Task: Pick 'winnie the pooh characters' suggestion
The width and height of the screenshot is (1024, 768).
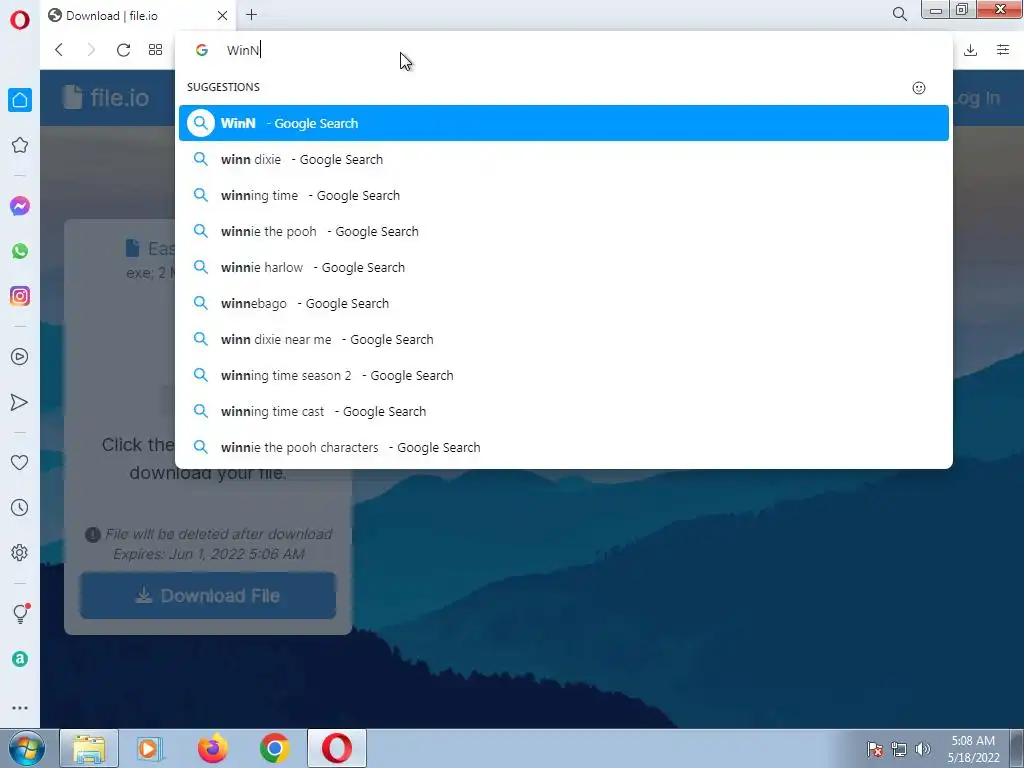Action: point(564,447)
